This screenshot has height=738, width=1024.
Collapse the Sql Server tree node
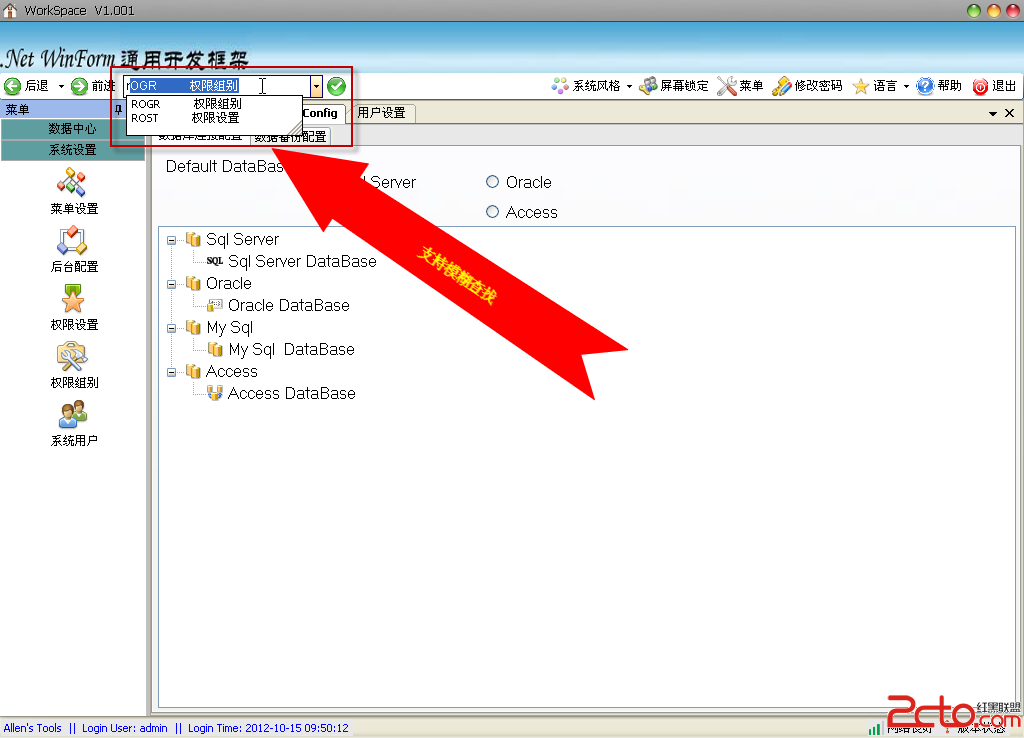(171, 240)
